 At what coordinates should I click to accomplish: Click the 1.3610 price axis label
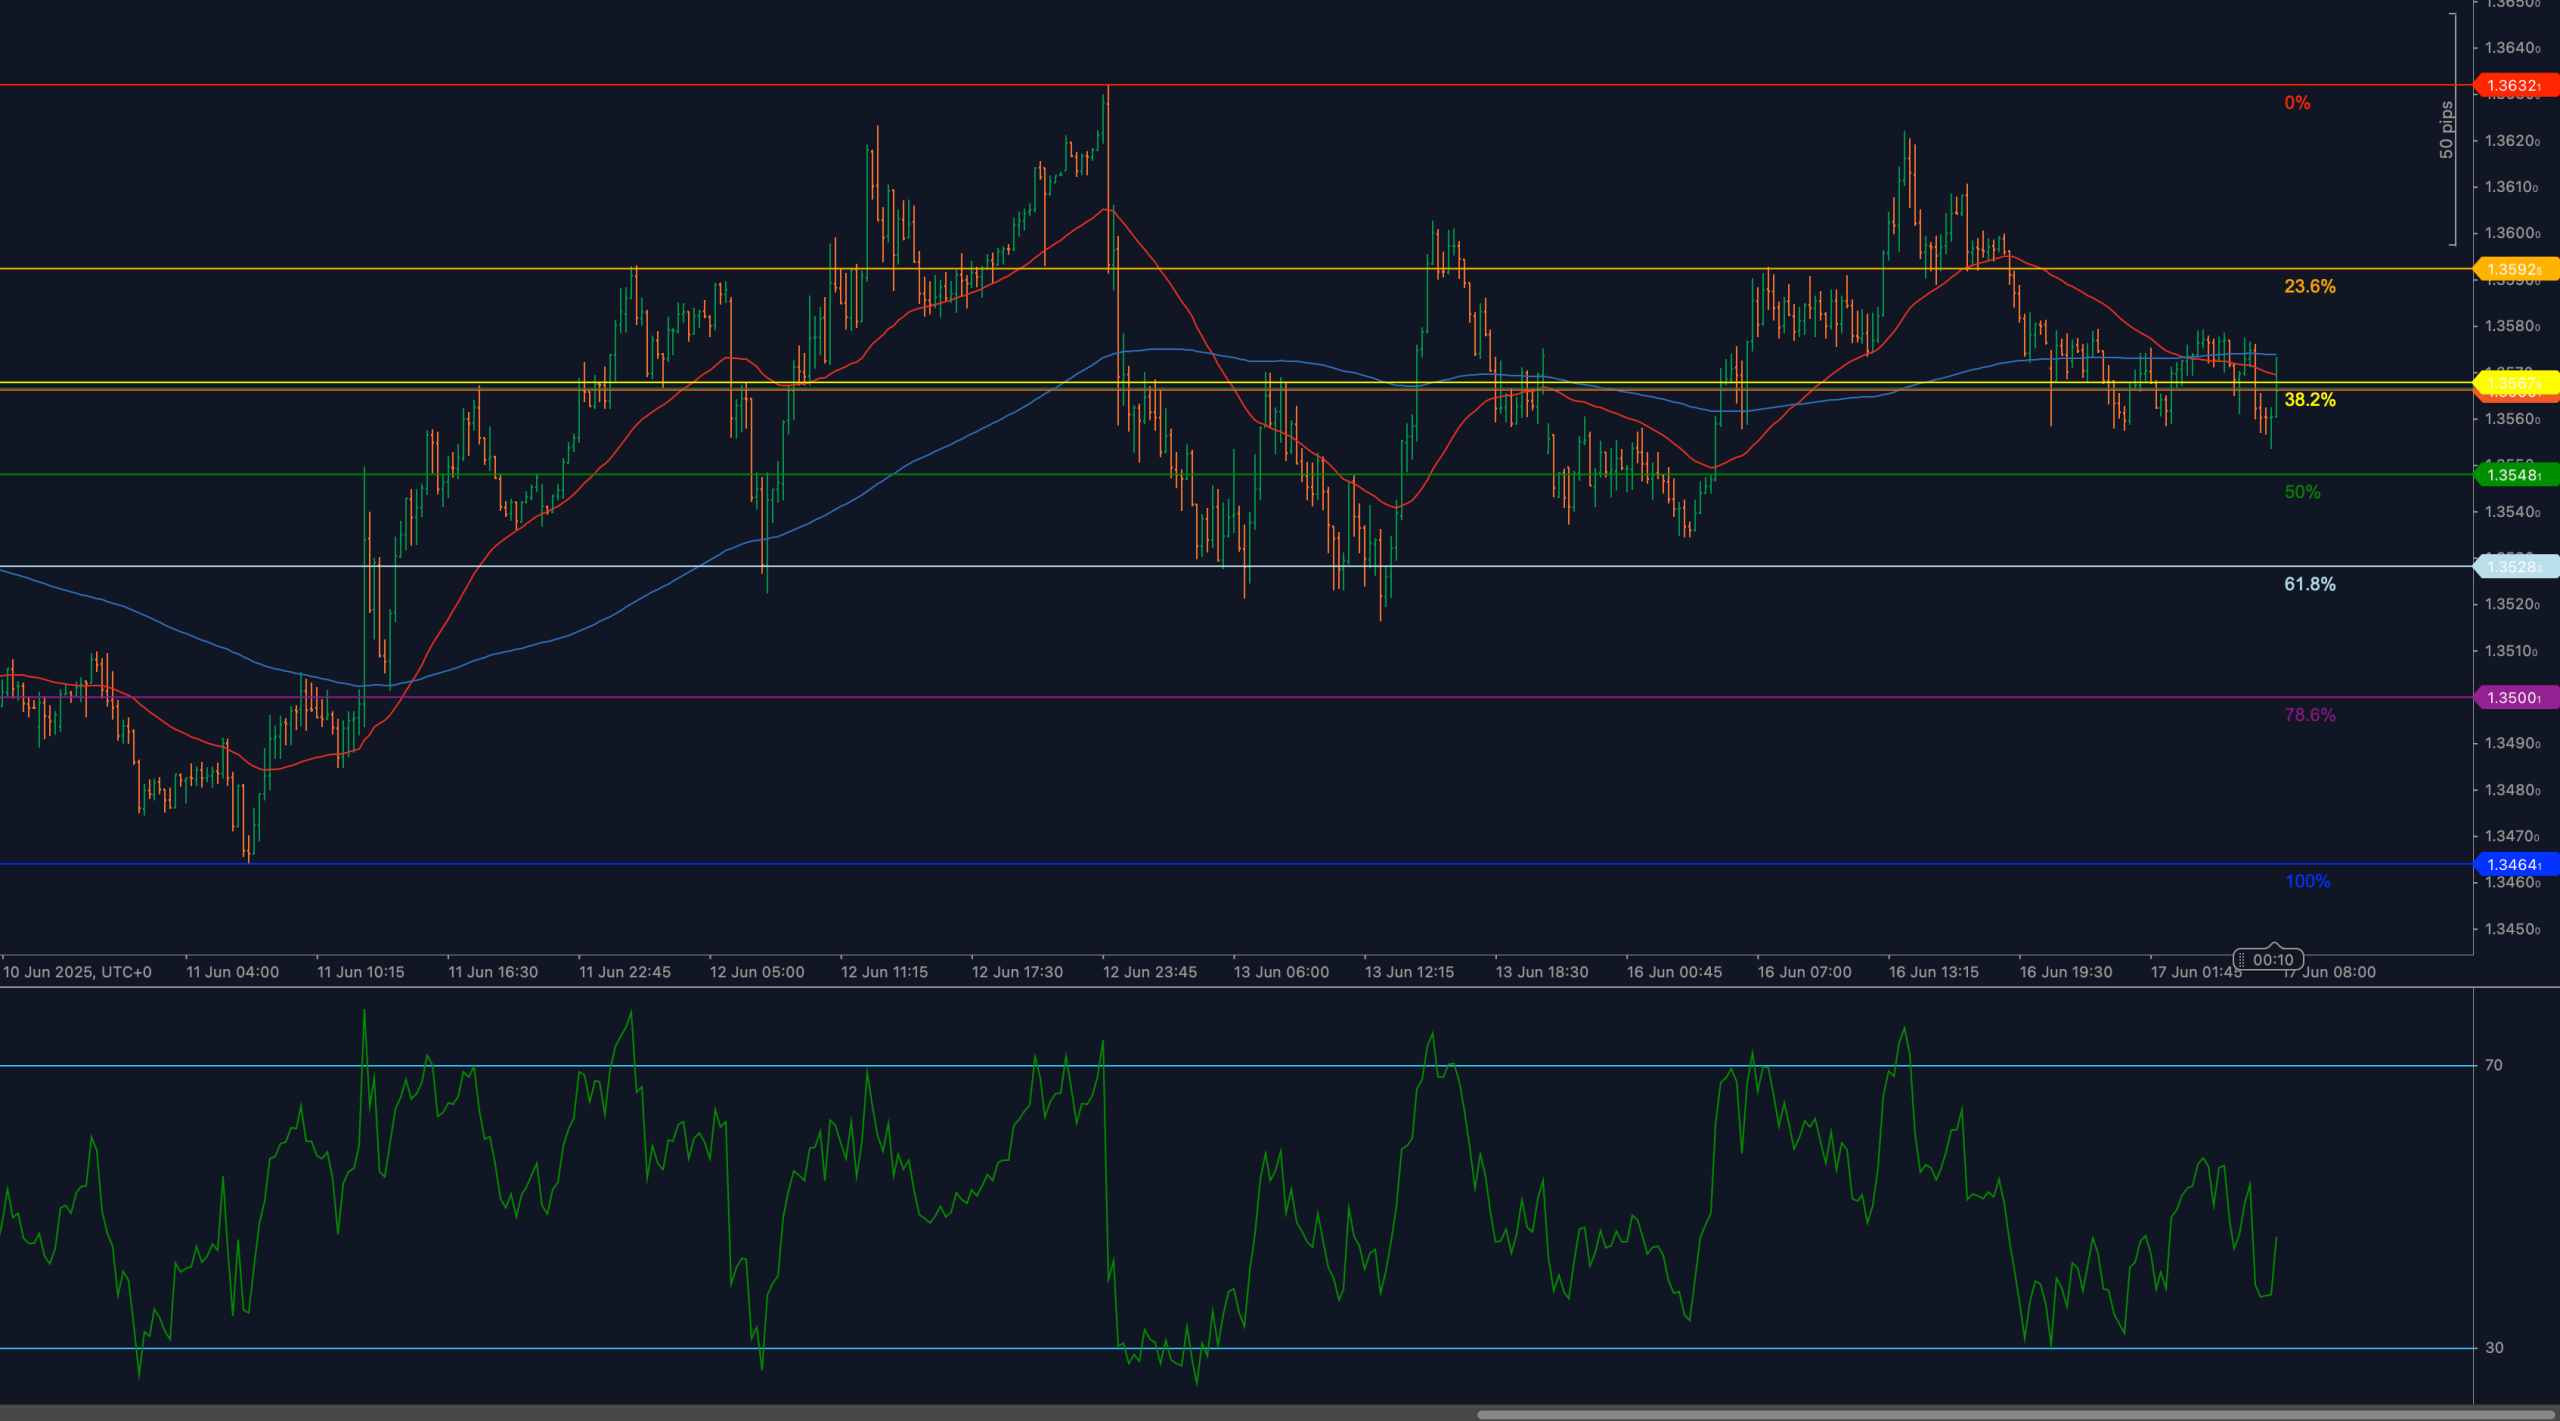pyautogui.click(x=2512, y=187)
